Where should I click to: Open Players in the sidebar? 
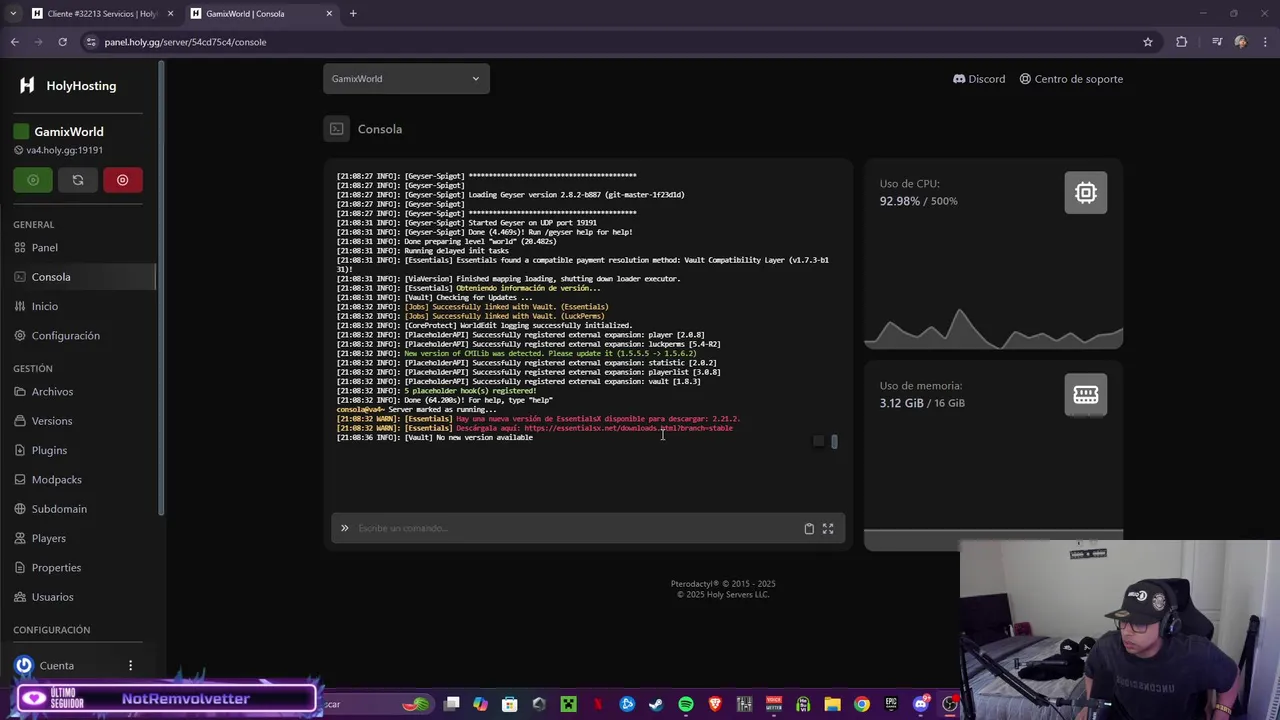click(x=48, y=538)
